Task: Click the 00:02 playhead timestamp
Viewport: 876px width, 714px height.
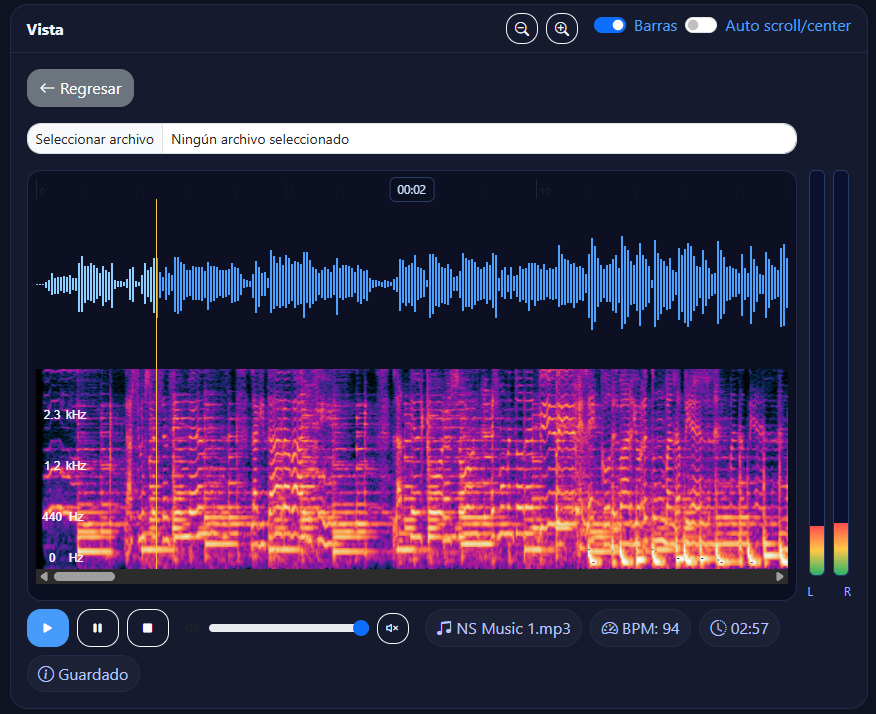Action: point(412,189)
